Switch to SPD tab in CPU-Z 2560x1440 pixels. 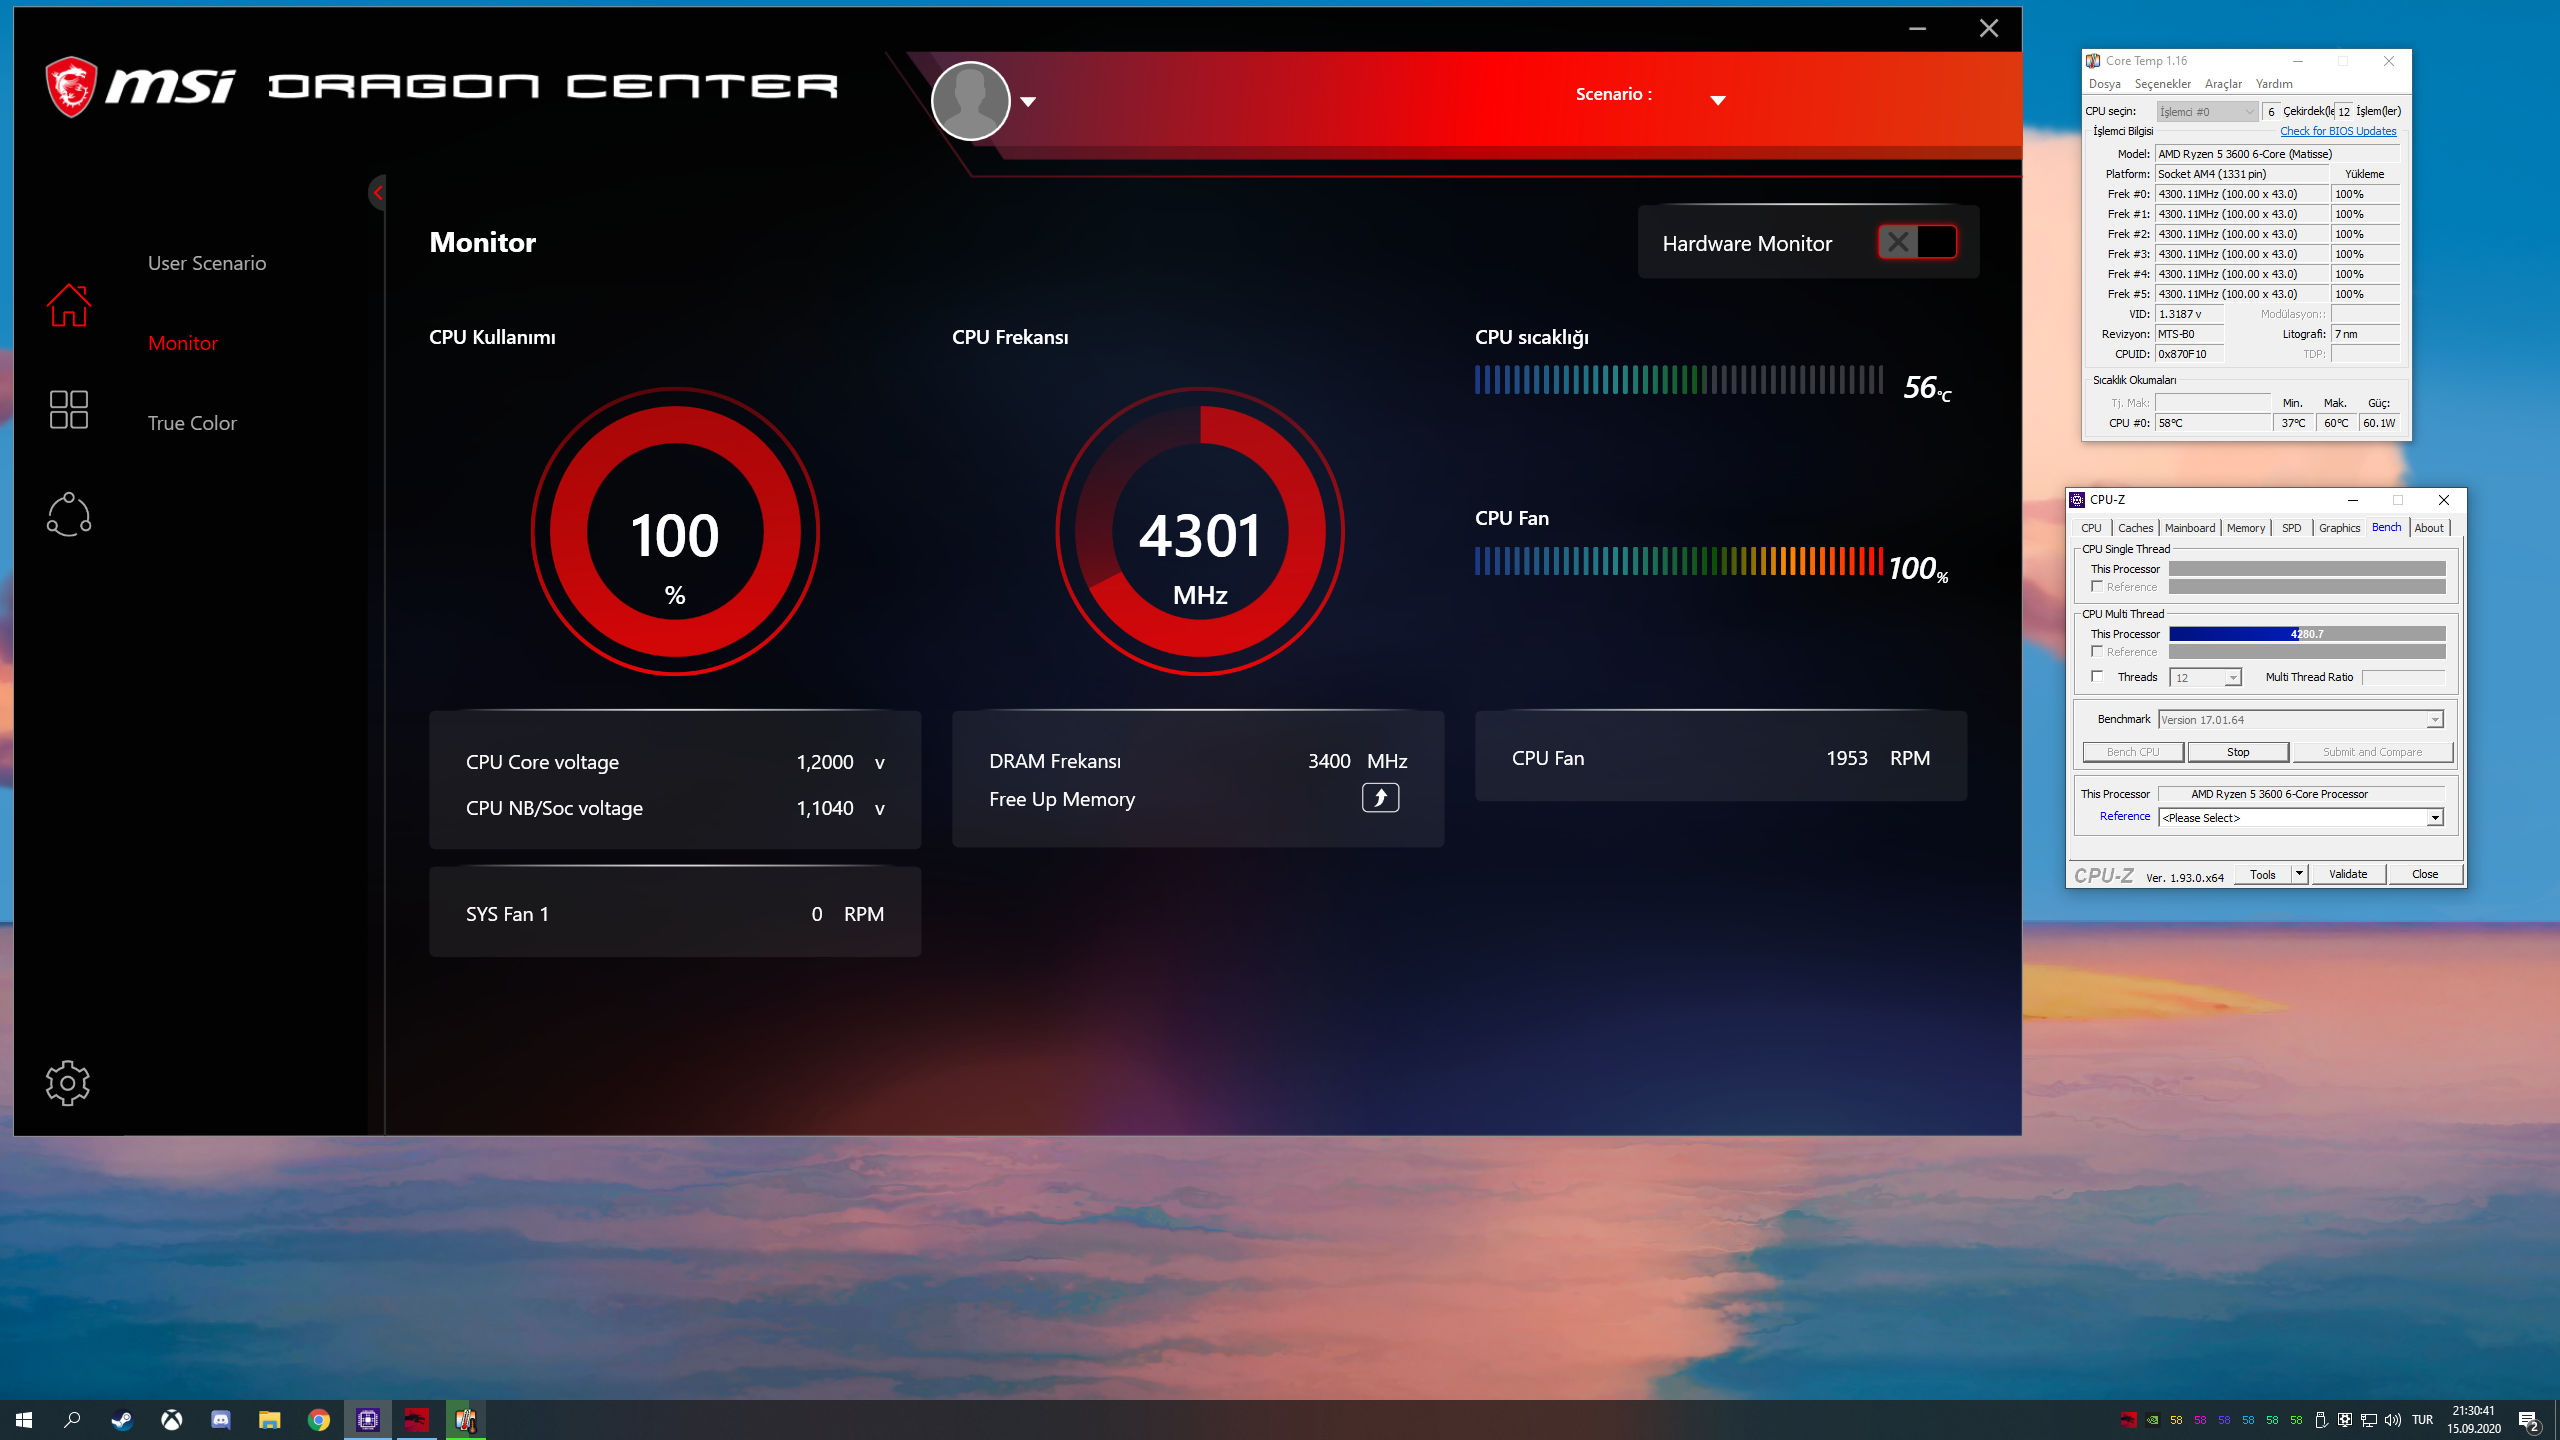pyautogui.click(x=2292, y=528)
